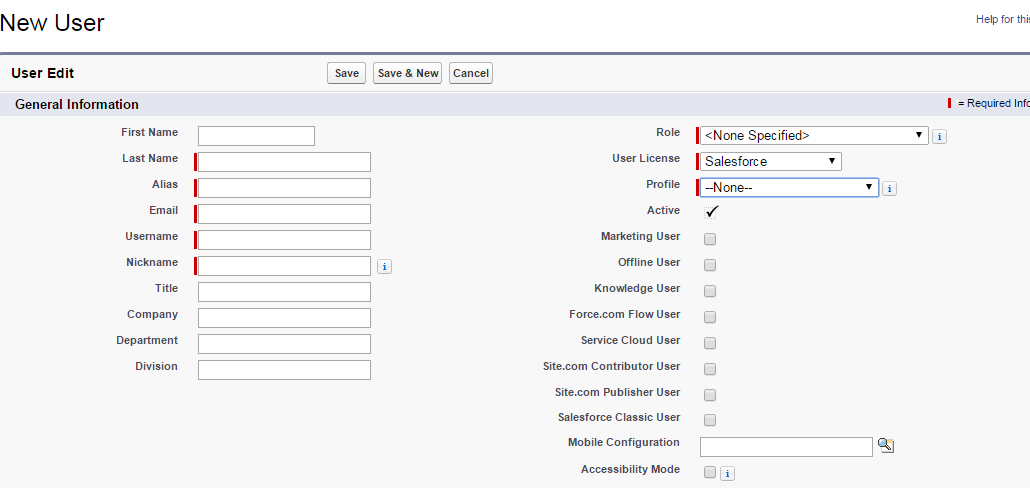
Task: Click the Cancel button
Action: (x=470, y=73)
